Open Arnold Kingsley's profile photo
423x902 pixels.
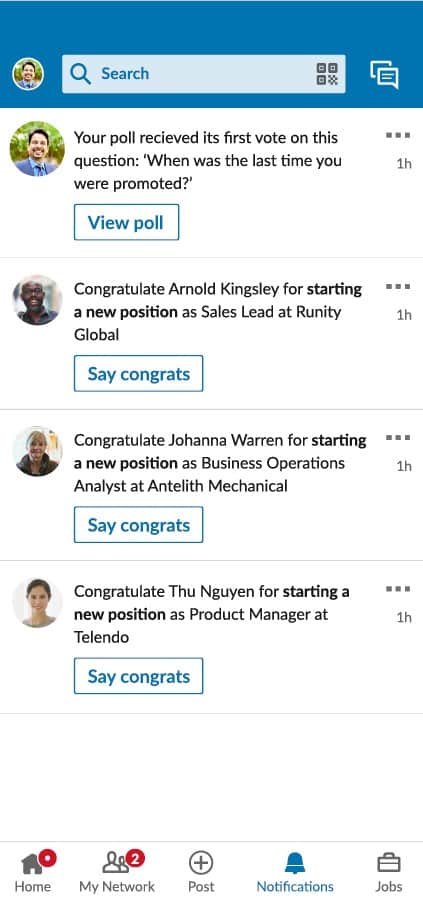coord(37,300)
